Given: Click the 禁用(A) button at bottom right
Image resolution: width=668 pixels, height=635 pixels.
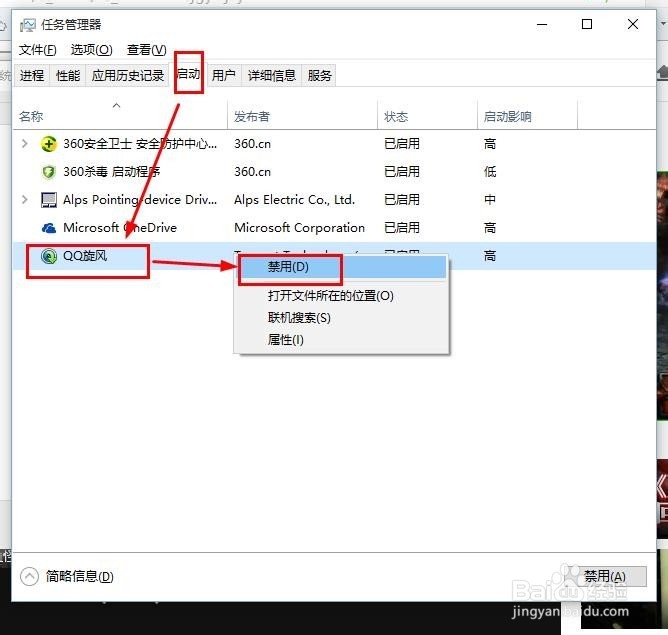Looking at the screenshot, I should [605, 577].
